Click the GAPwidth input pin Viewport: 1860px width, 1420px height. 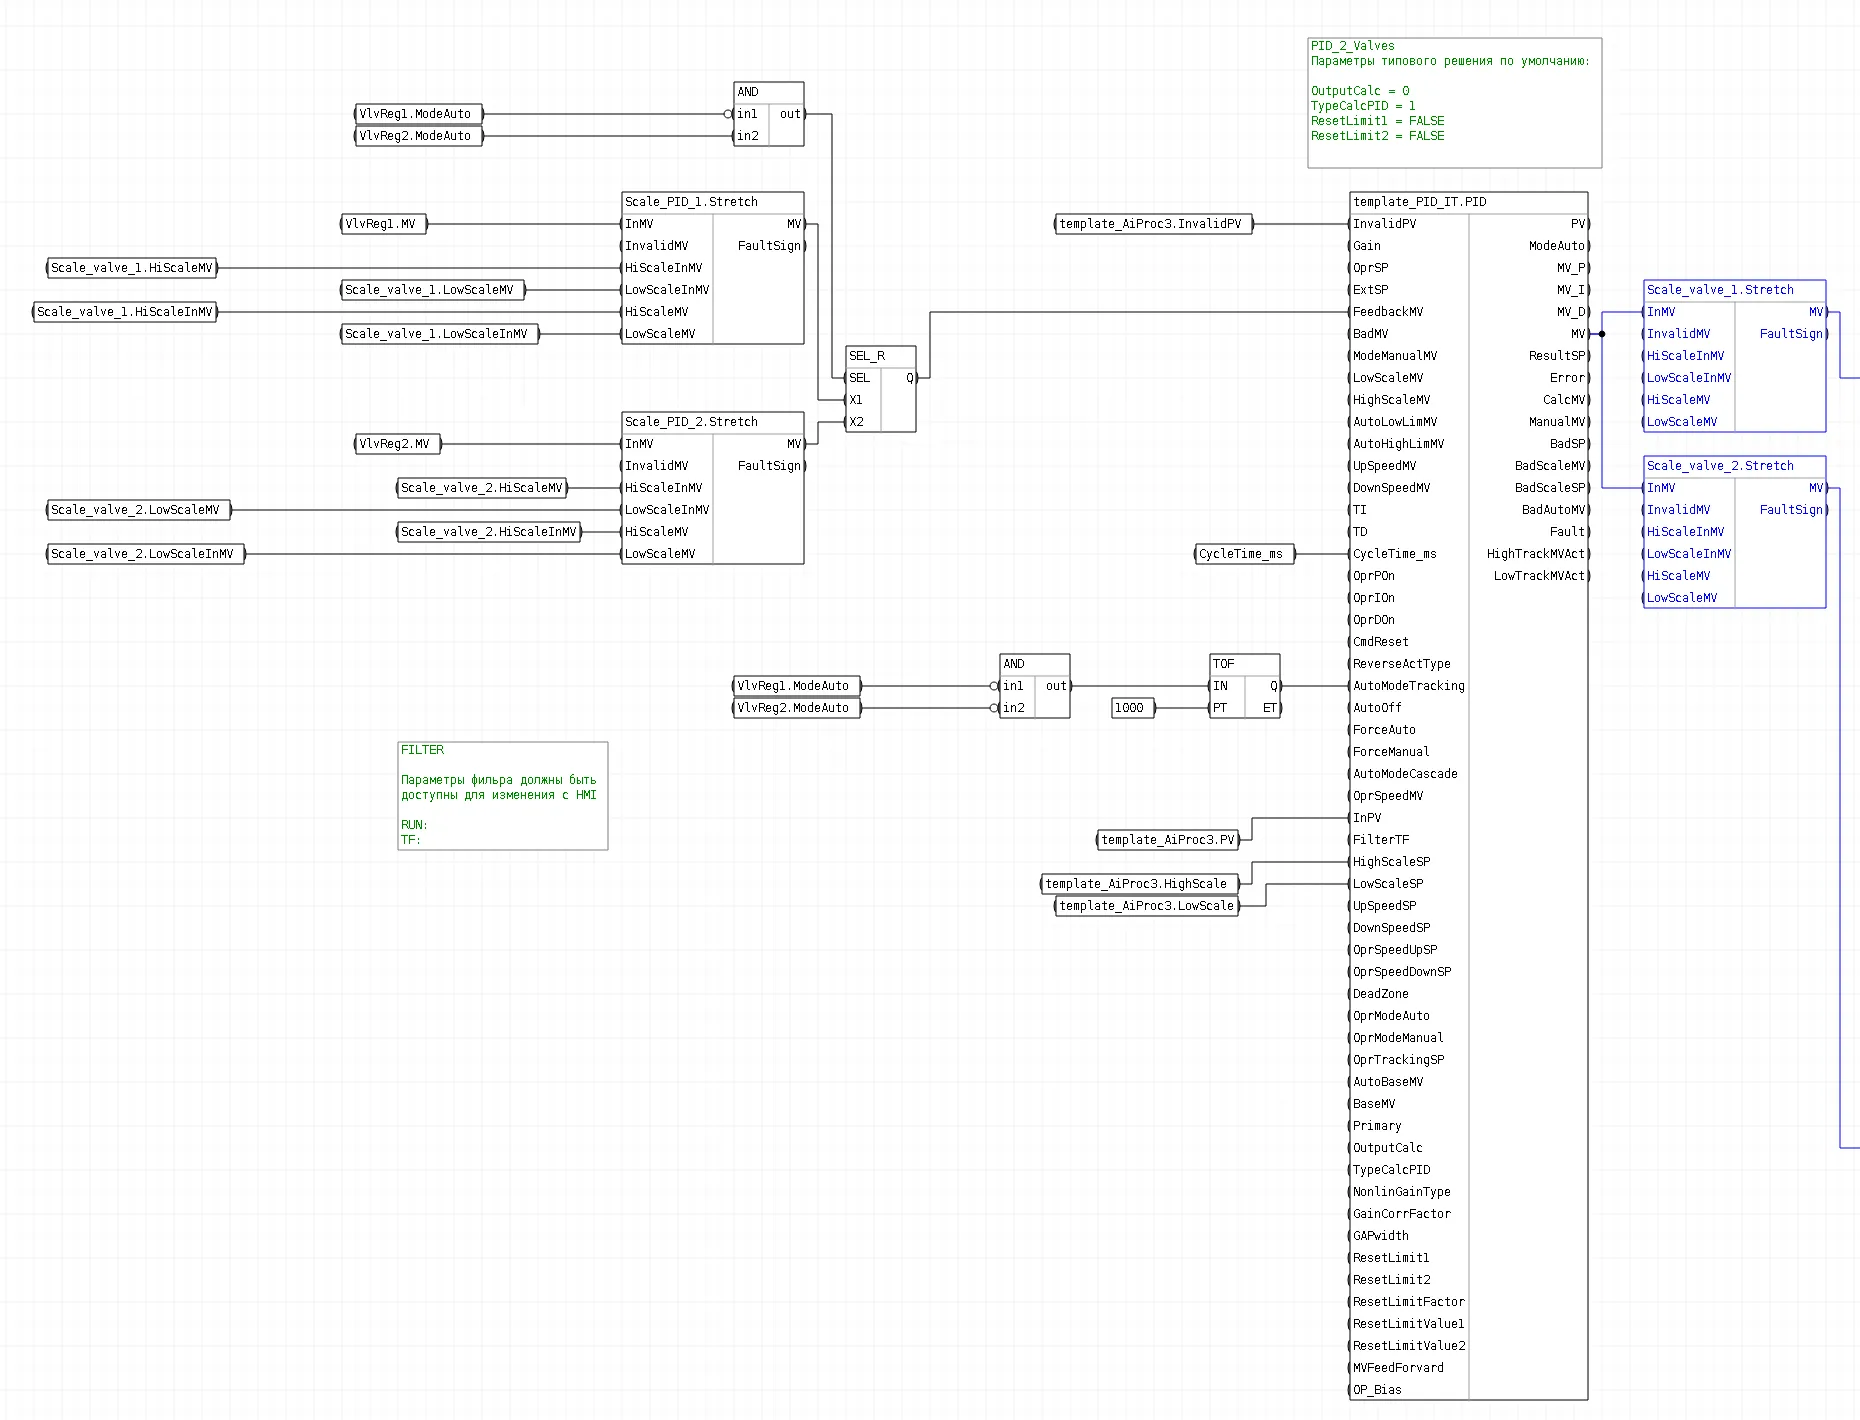point(1381,1236)
